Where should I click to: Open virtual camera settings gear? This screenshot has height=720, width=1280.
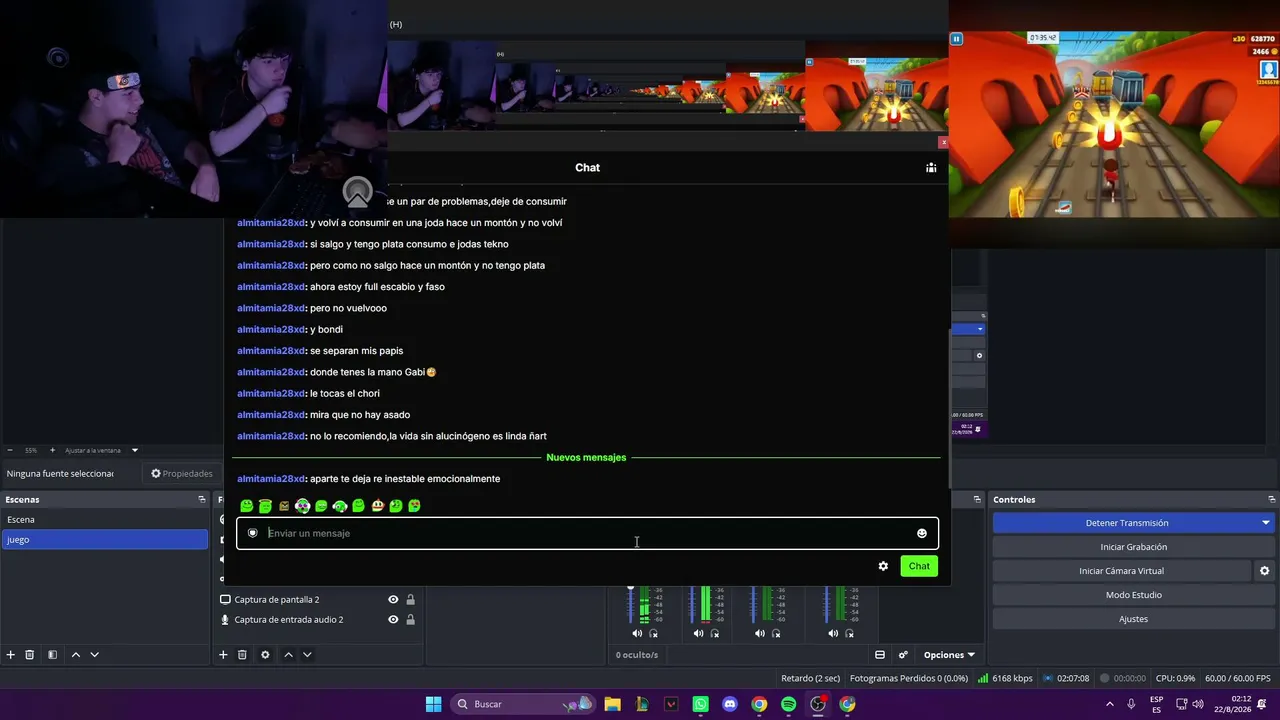tap(1264, 571)
